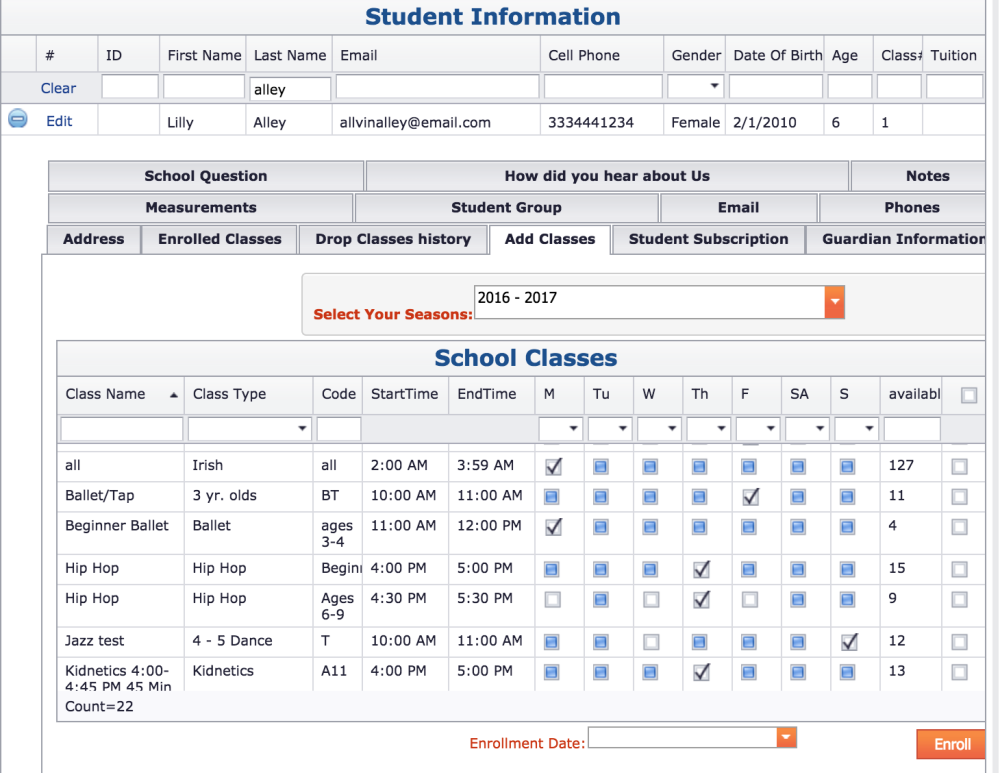Toggle Monday checkbox for Beginner Ballet

click(553, 527)
